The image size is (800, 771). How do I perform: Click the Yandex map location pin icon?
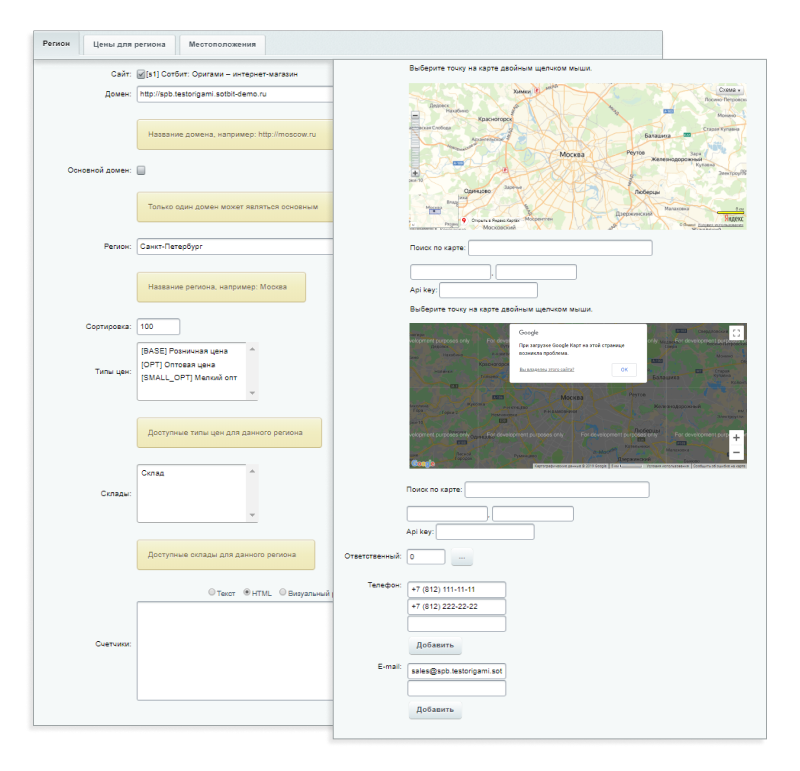(x=464, y=220)
